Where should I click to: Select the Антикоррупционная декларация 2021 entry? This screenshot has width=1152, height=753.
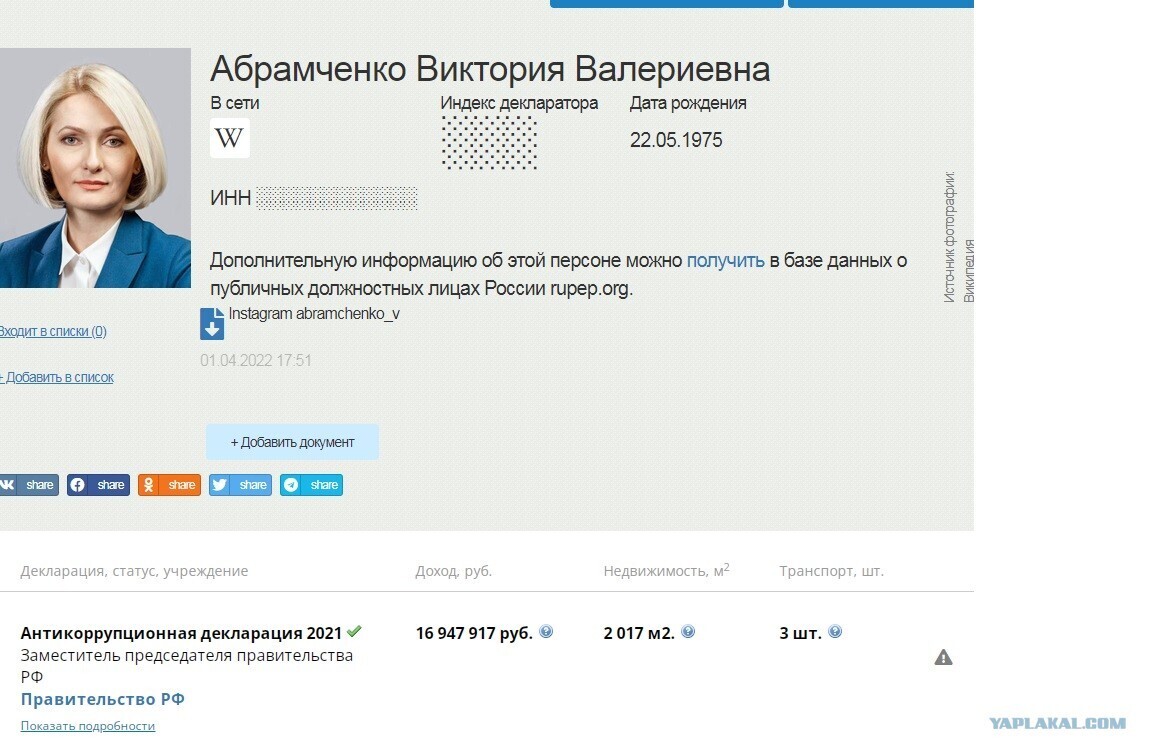click(x=180, y=632)
